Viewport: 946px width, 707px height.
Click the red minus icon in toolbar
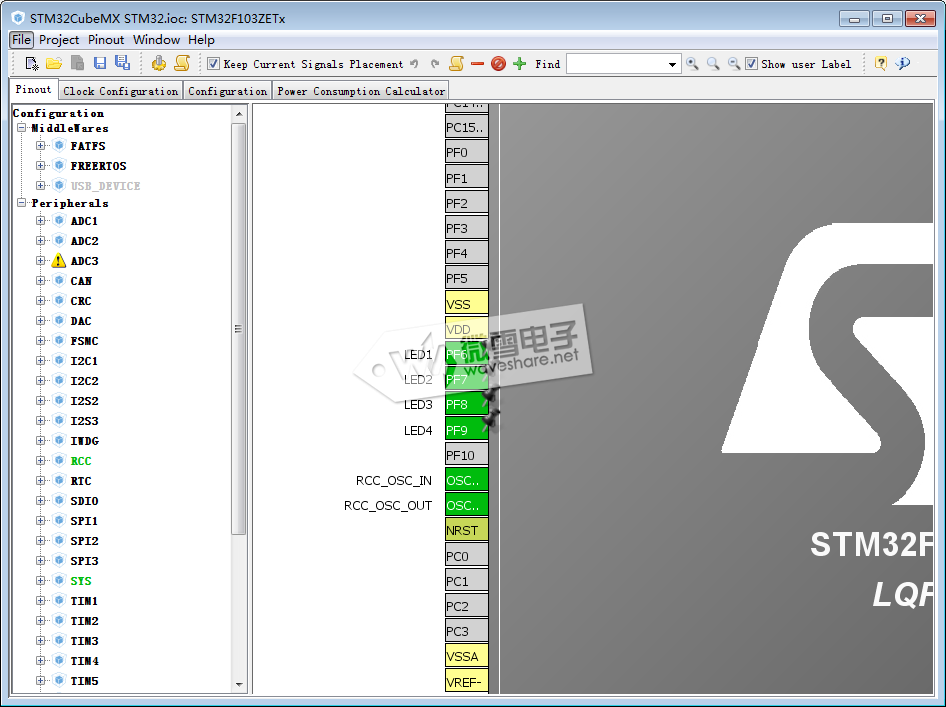tap(477, 64)
